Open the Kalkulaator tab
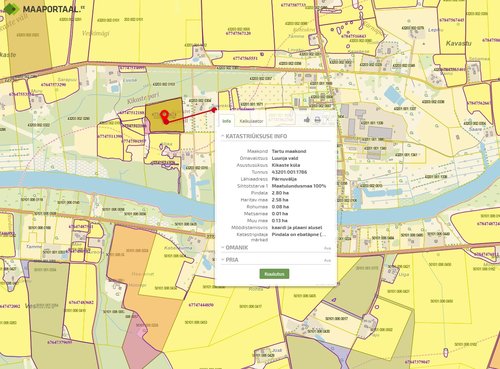Image resolution: width=500 pixels, height=369 pixels. (252, 121)
